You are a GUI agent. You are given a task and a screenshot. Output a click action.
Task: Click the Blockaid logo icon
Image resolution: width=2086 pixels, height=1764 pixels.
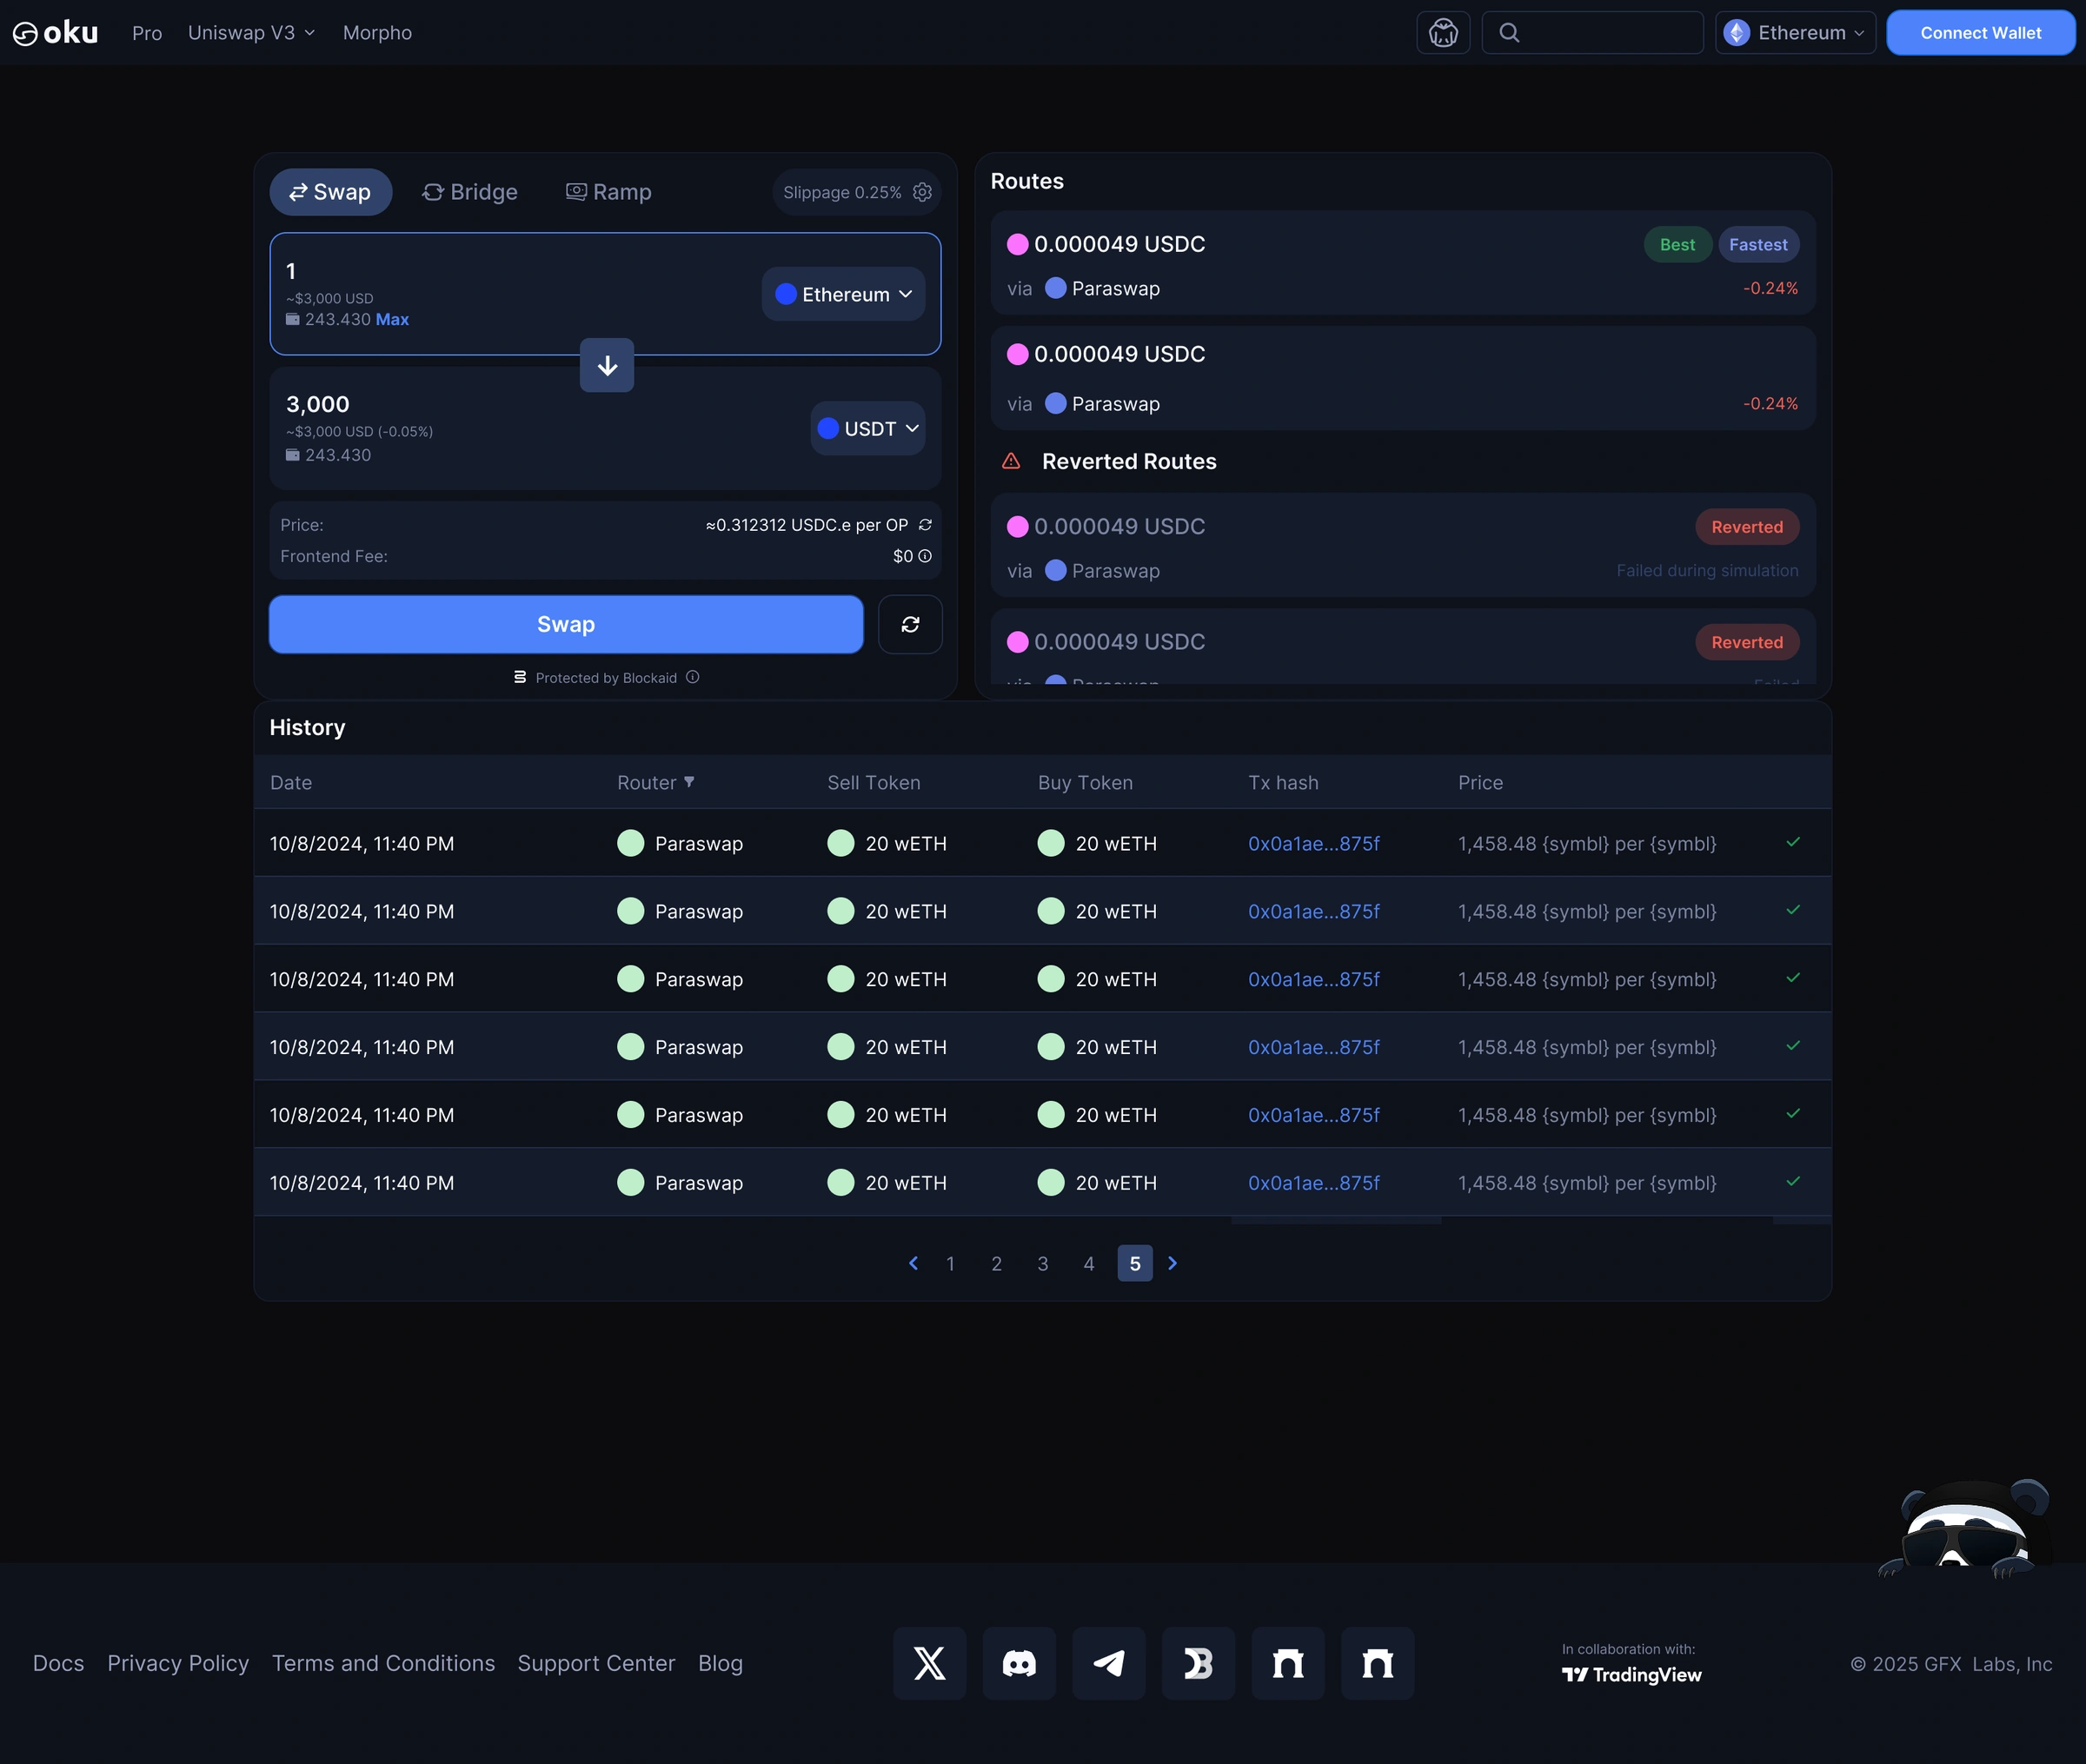coord(520,677)
